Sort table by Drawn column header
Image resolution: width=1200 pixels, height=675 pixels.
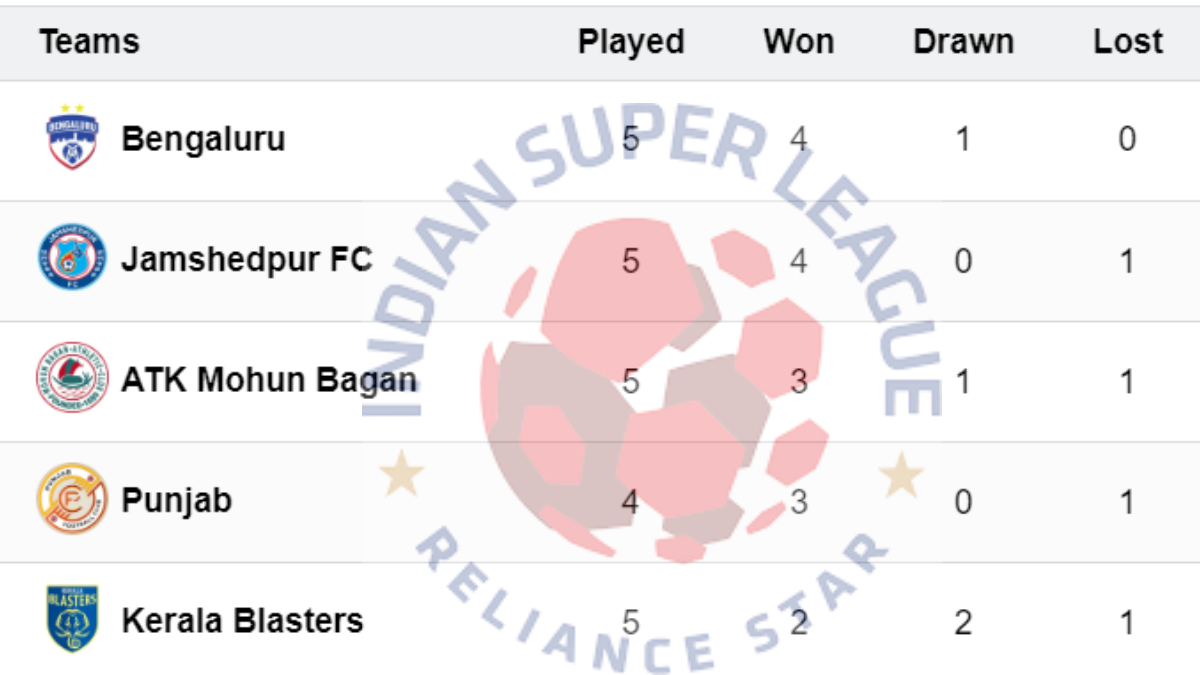pos(963,42)
